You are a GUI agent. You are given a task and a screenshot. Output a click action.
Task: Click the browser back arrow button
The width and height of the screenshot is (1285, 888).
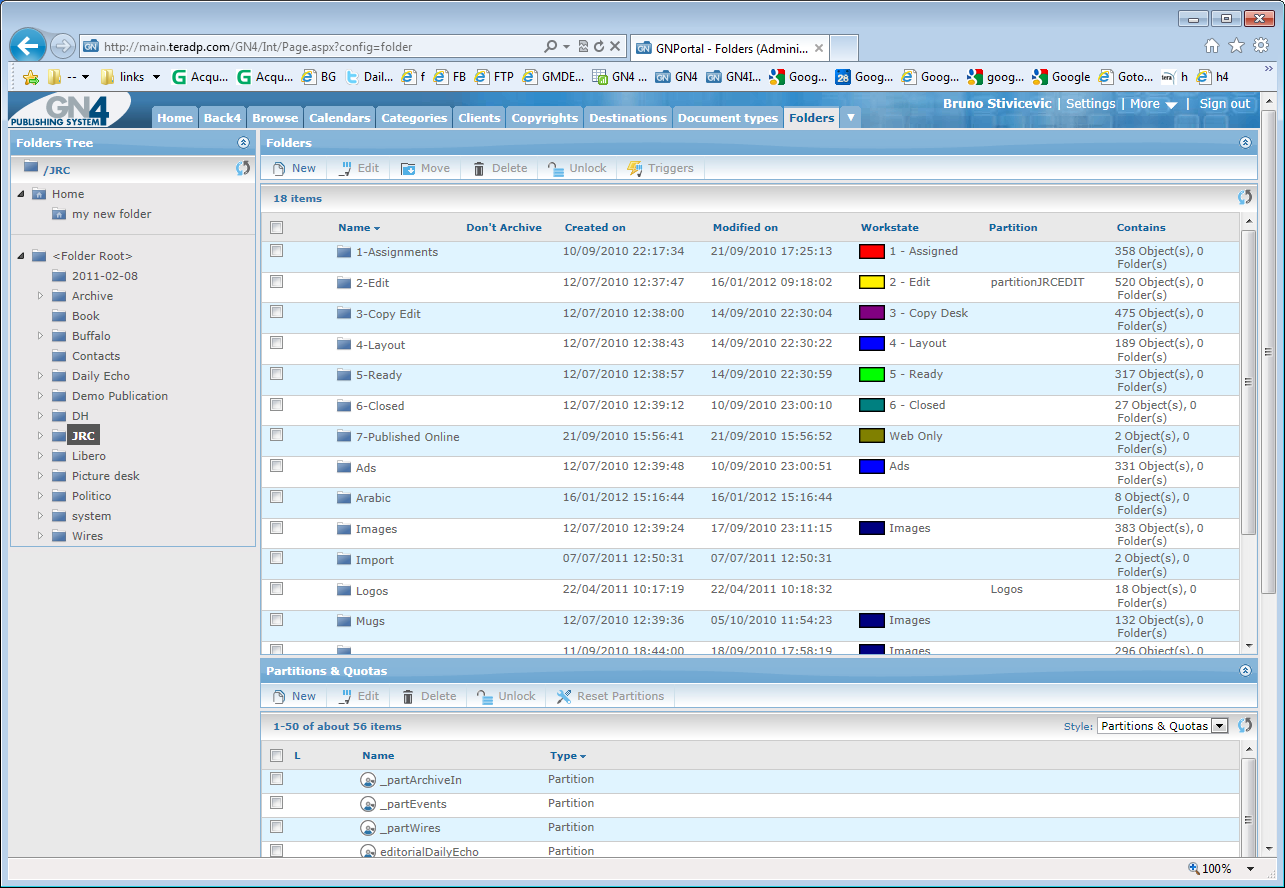pos(27,46)
